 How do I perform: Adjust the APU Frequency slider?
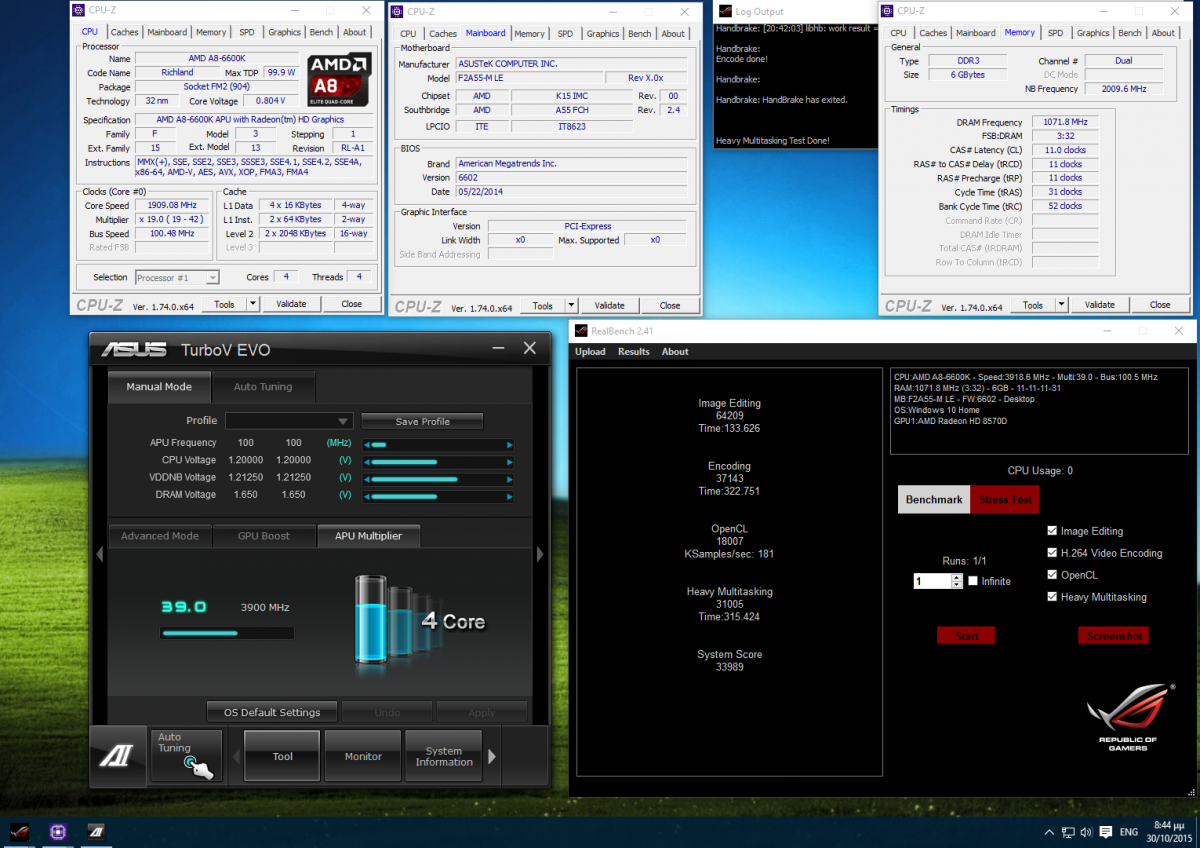[x=438, y=445]
